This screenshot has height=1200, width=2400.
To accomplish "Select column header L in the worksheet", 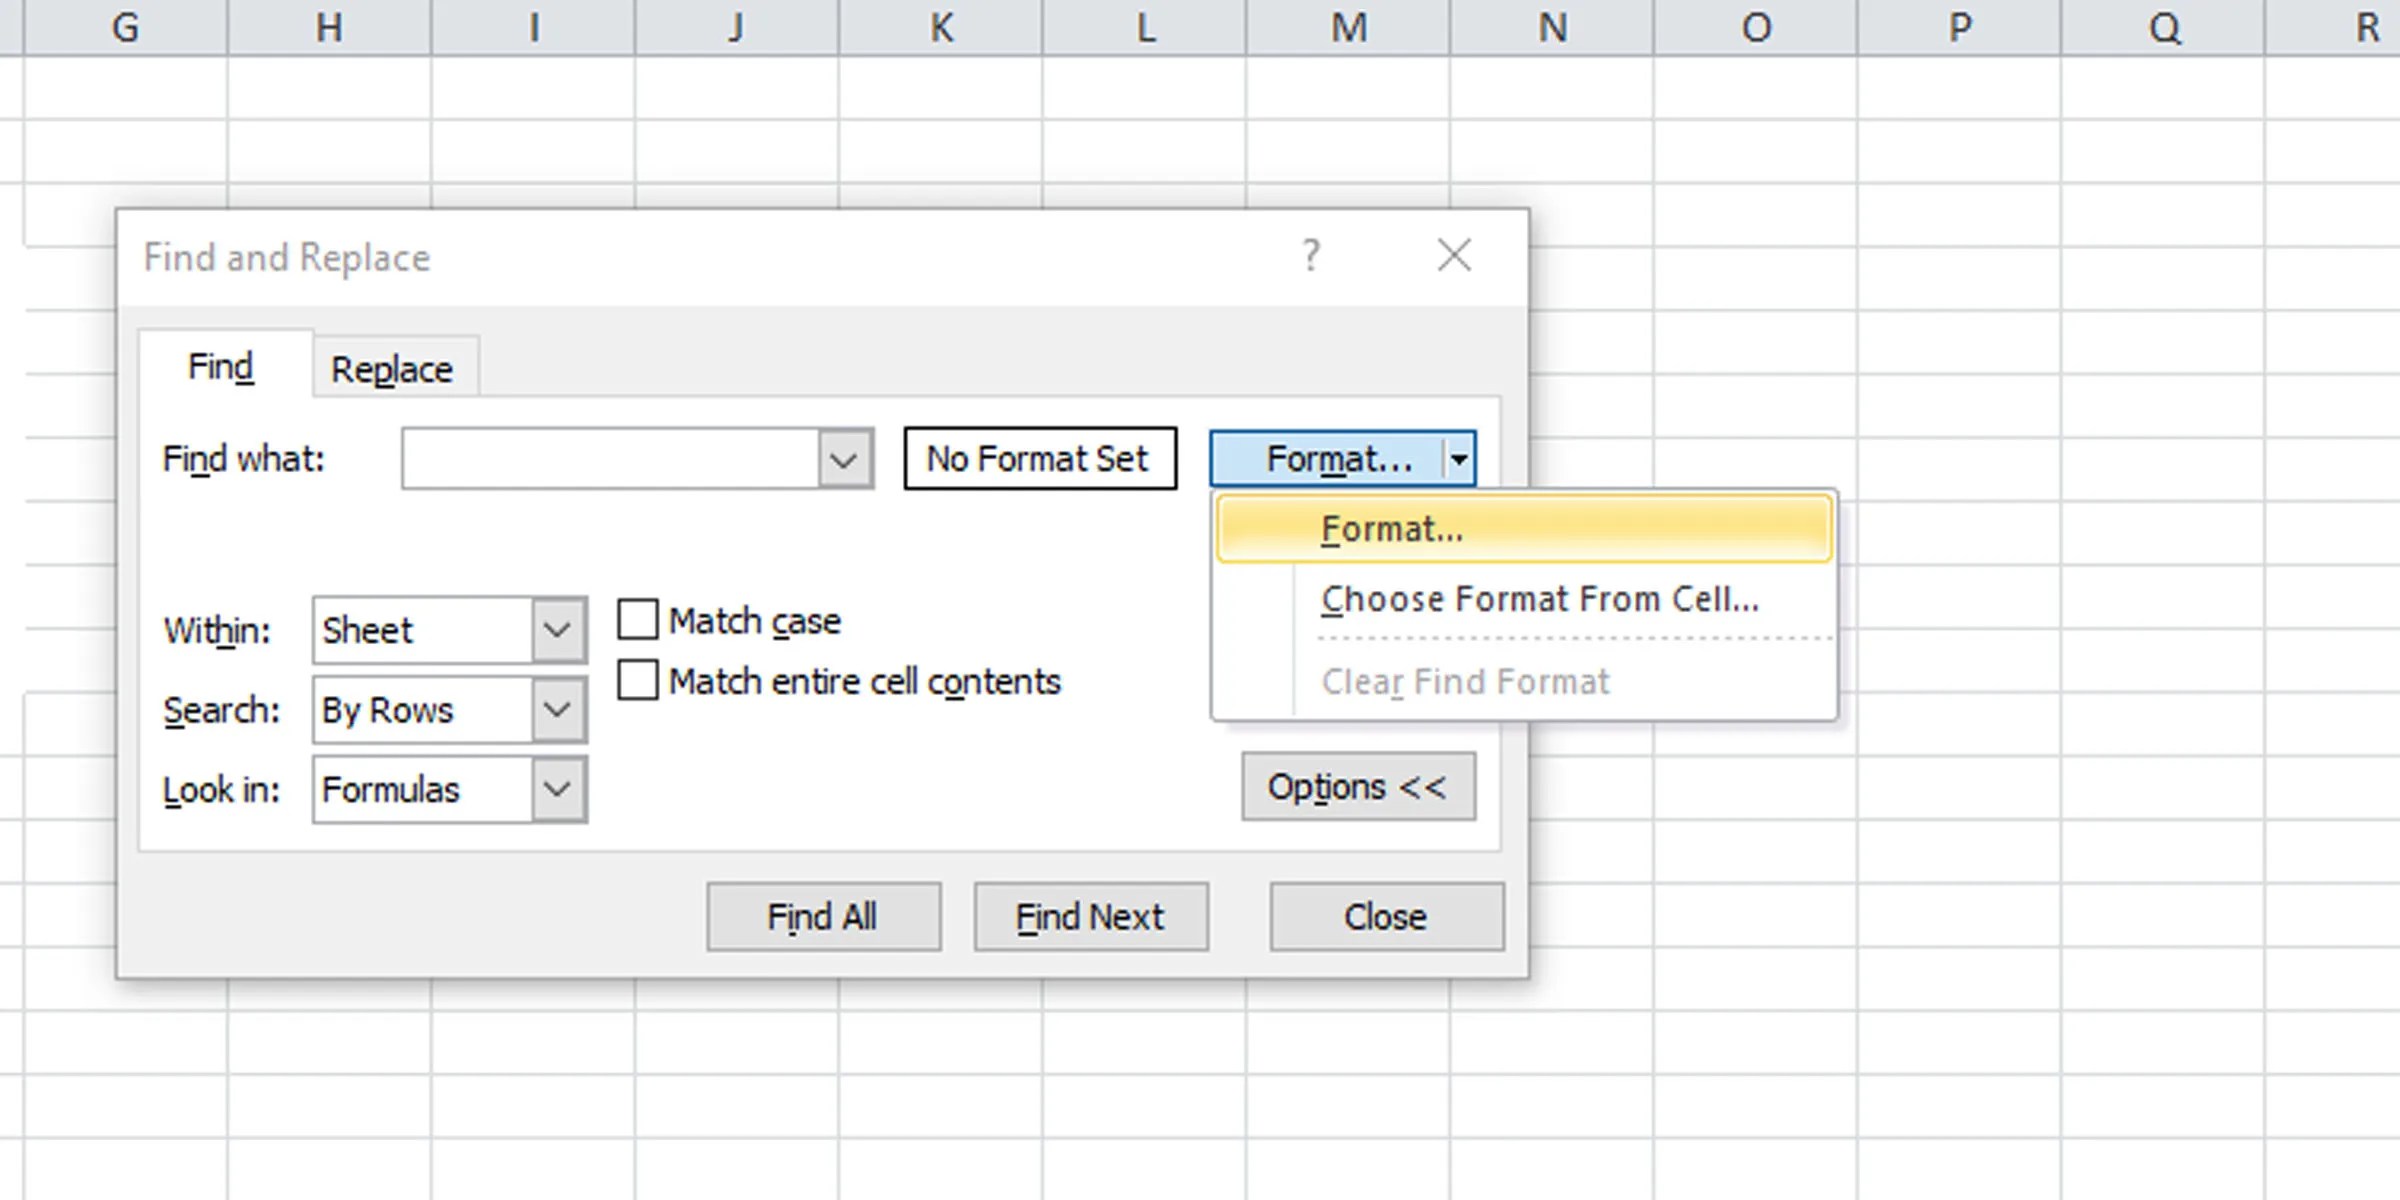I will pos(1144,27).
